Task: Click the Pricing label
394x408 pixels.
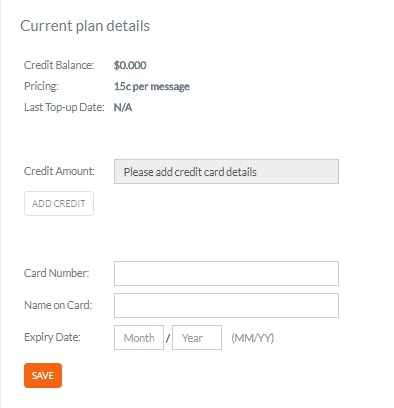Action: tap(41, 86)
